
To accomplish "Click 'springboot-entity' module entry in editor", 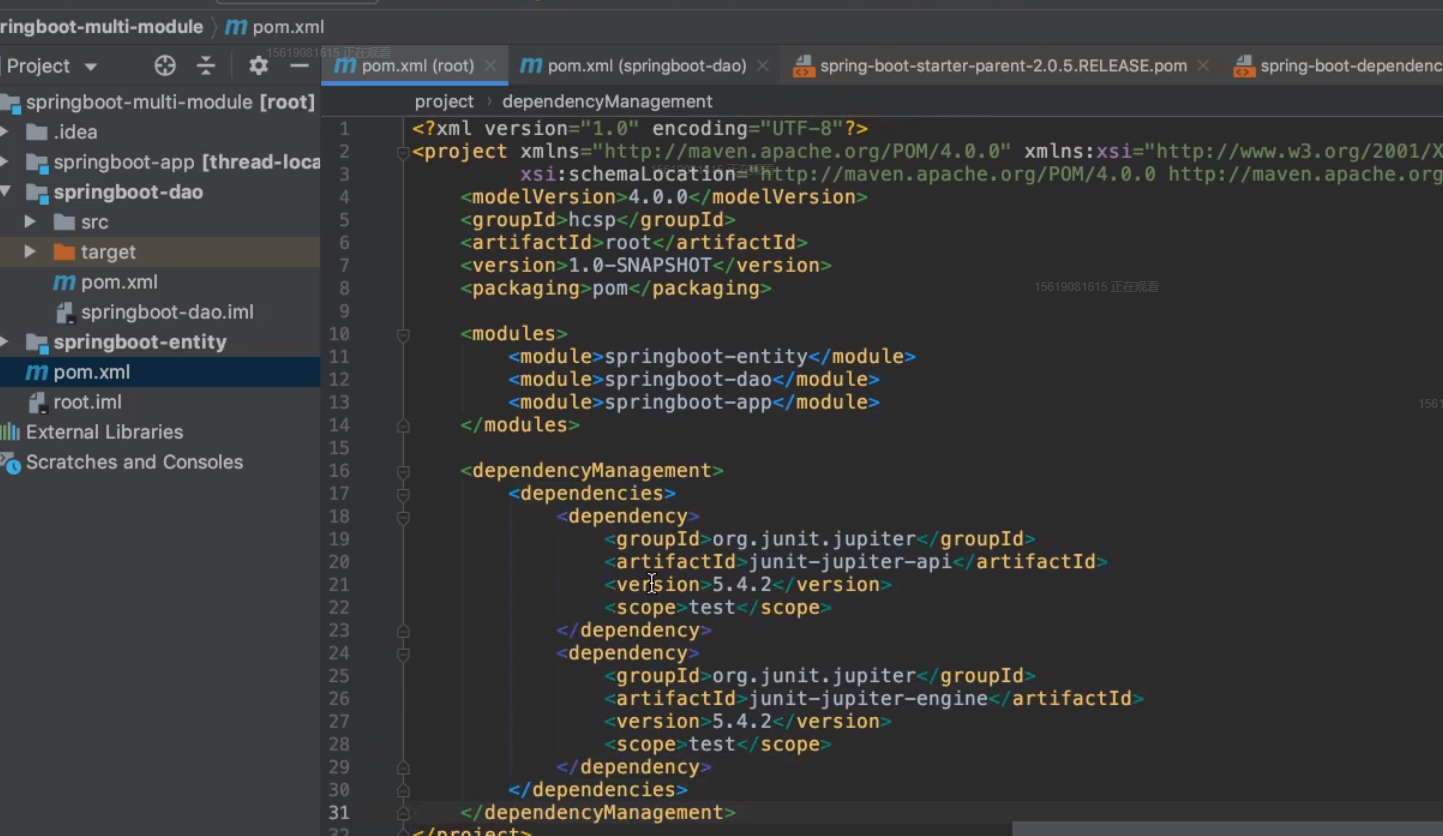I will [706, 357].
